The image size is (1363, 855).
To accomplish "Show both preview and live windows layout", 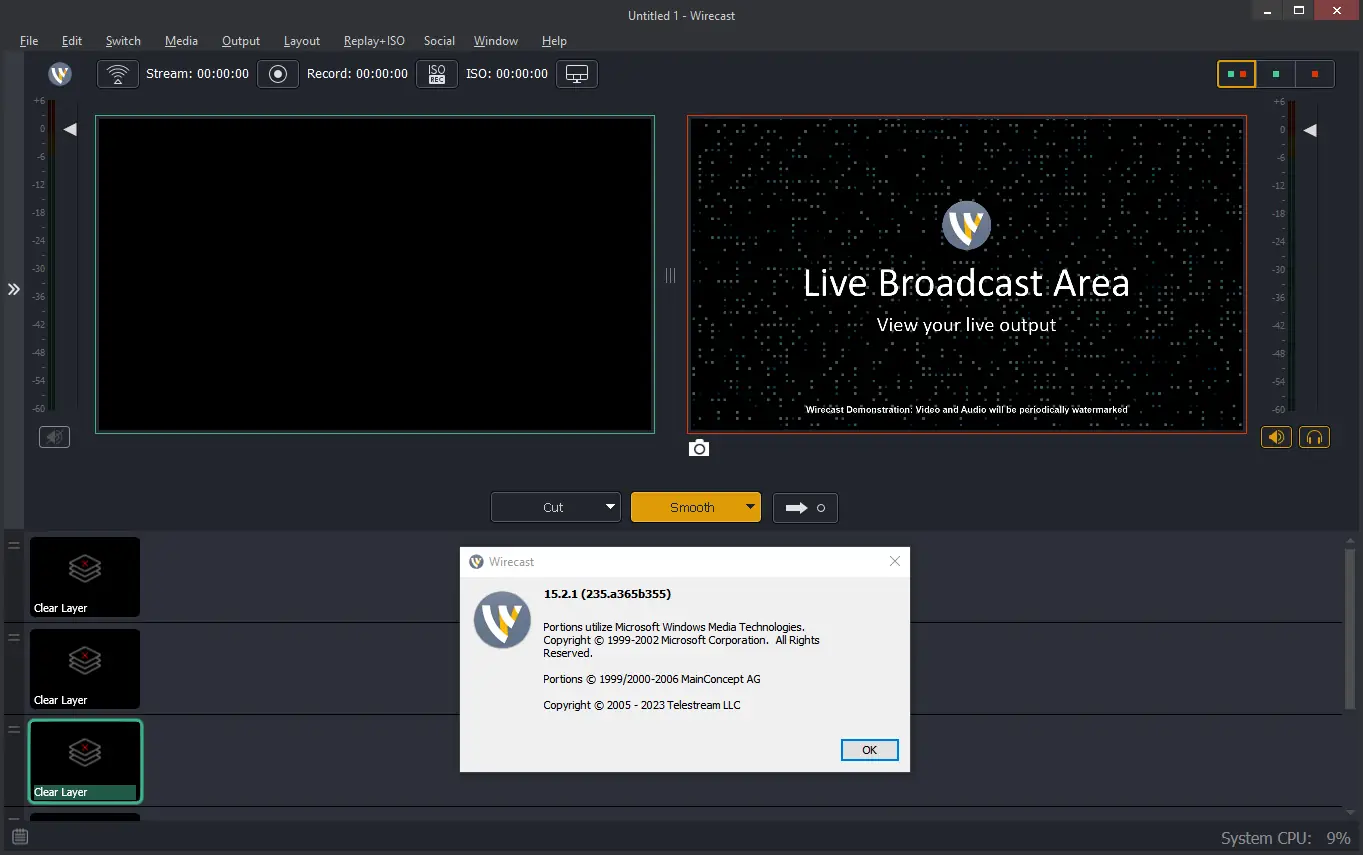I will (1236, 74).
